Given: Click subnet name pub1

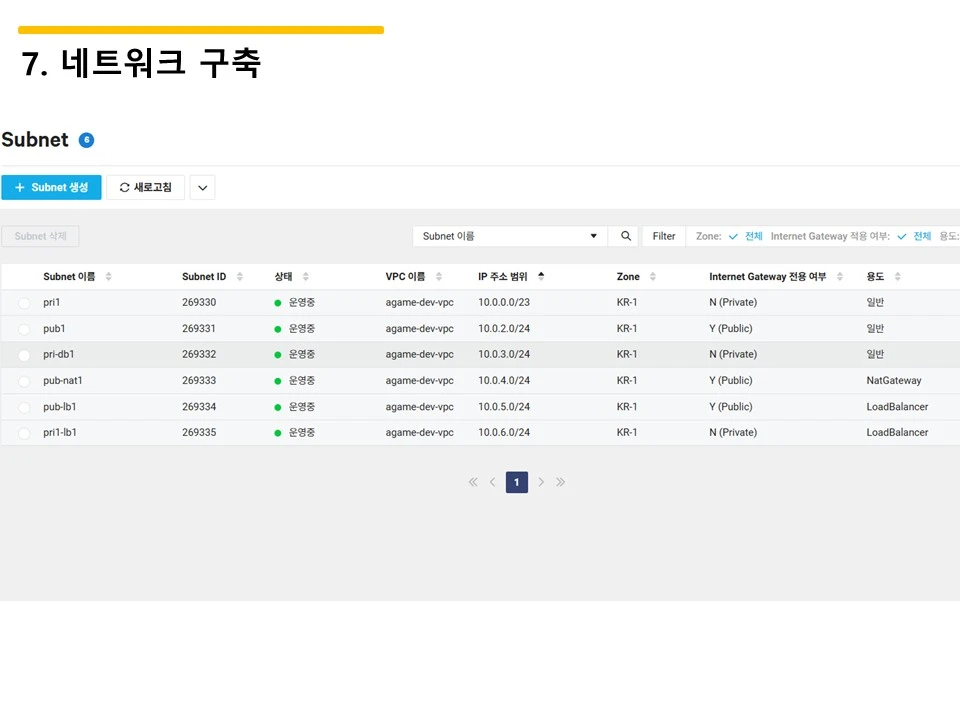Looking at the screenshot, I should coord(54,329).
